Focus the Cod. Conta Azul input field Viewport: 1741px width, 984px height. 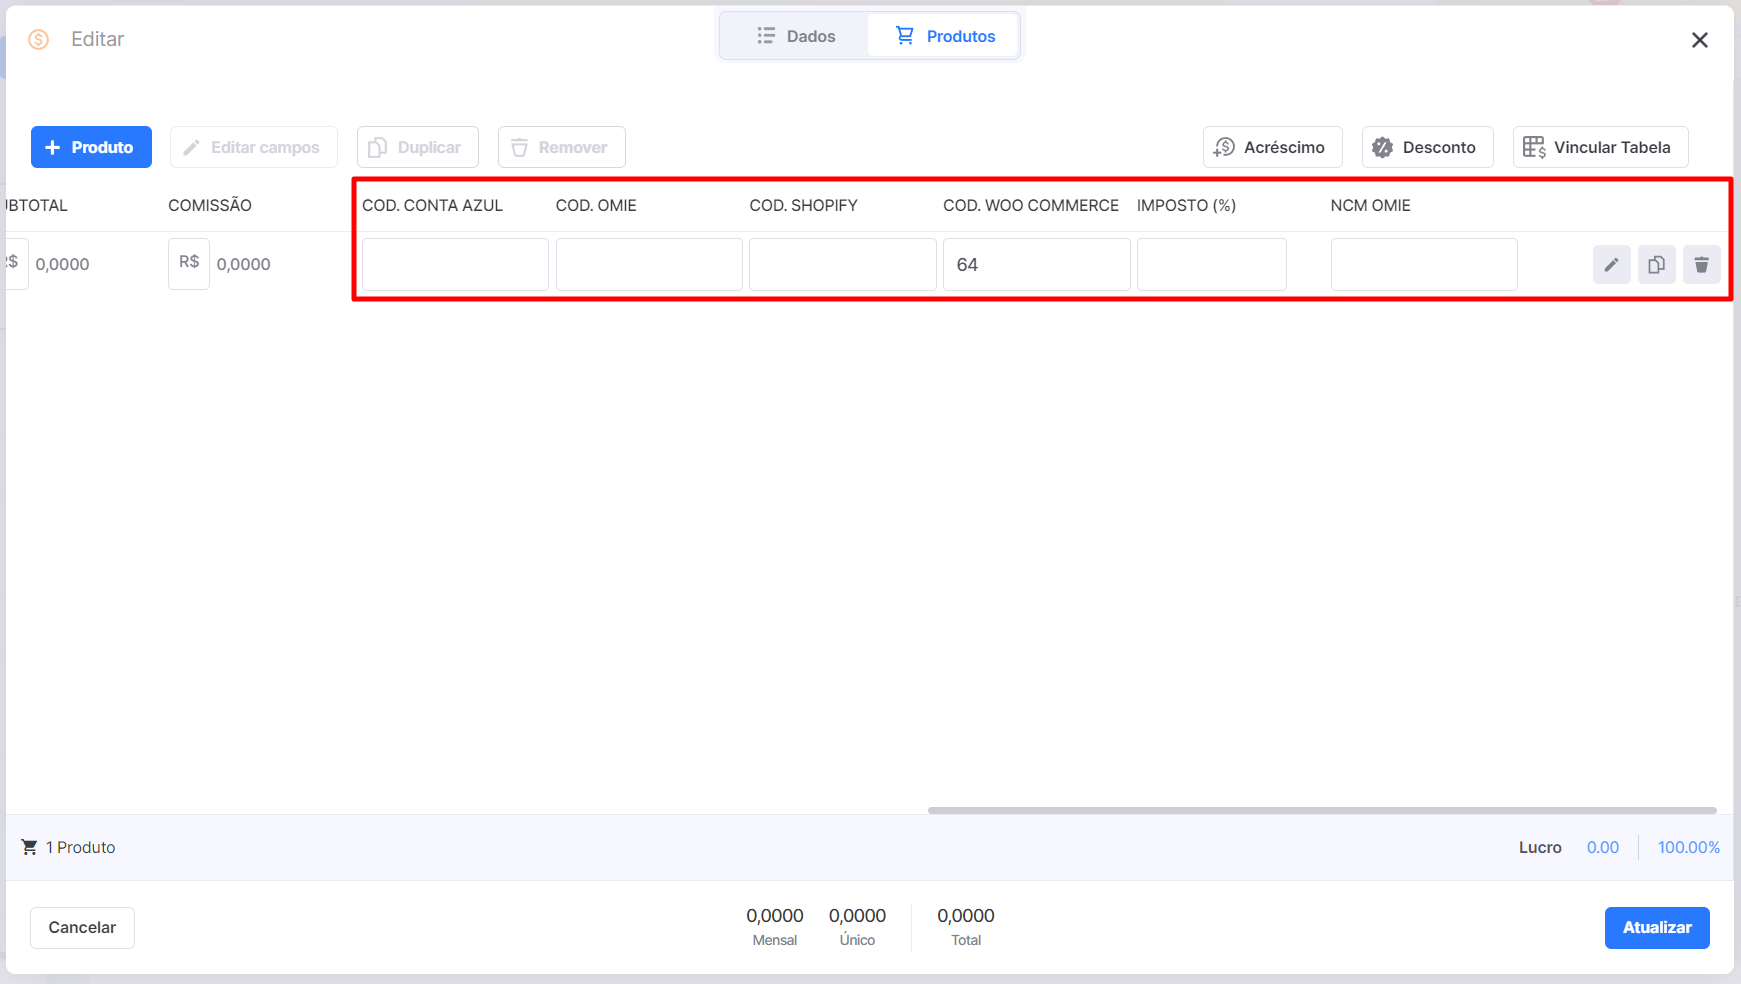[x=455, y=264]
